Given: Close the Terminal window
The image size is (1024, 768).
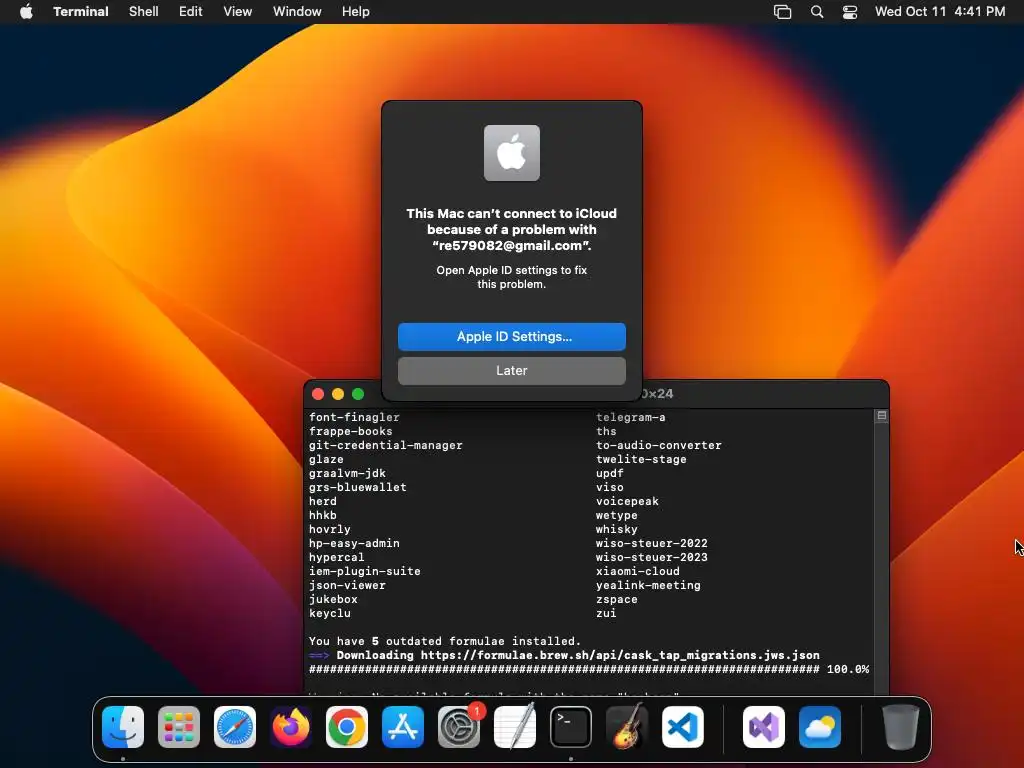Looking at the screenshot, I should pos(318,394).
